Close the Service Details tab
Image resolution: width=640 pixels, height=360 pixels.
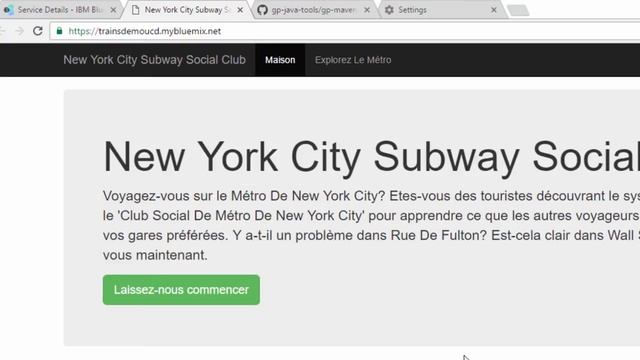[113, 10]
